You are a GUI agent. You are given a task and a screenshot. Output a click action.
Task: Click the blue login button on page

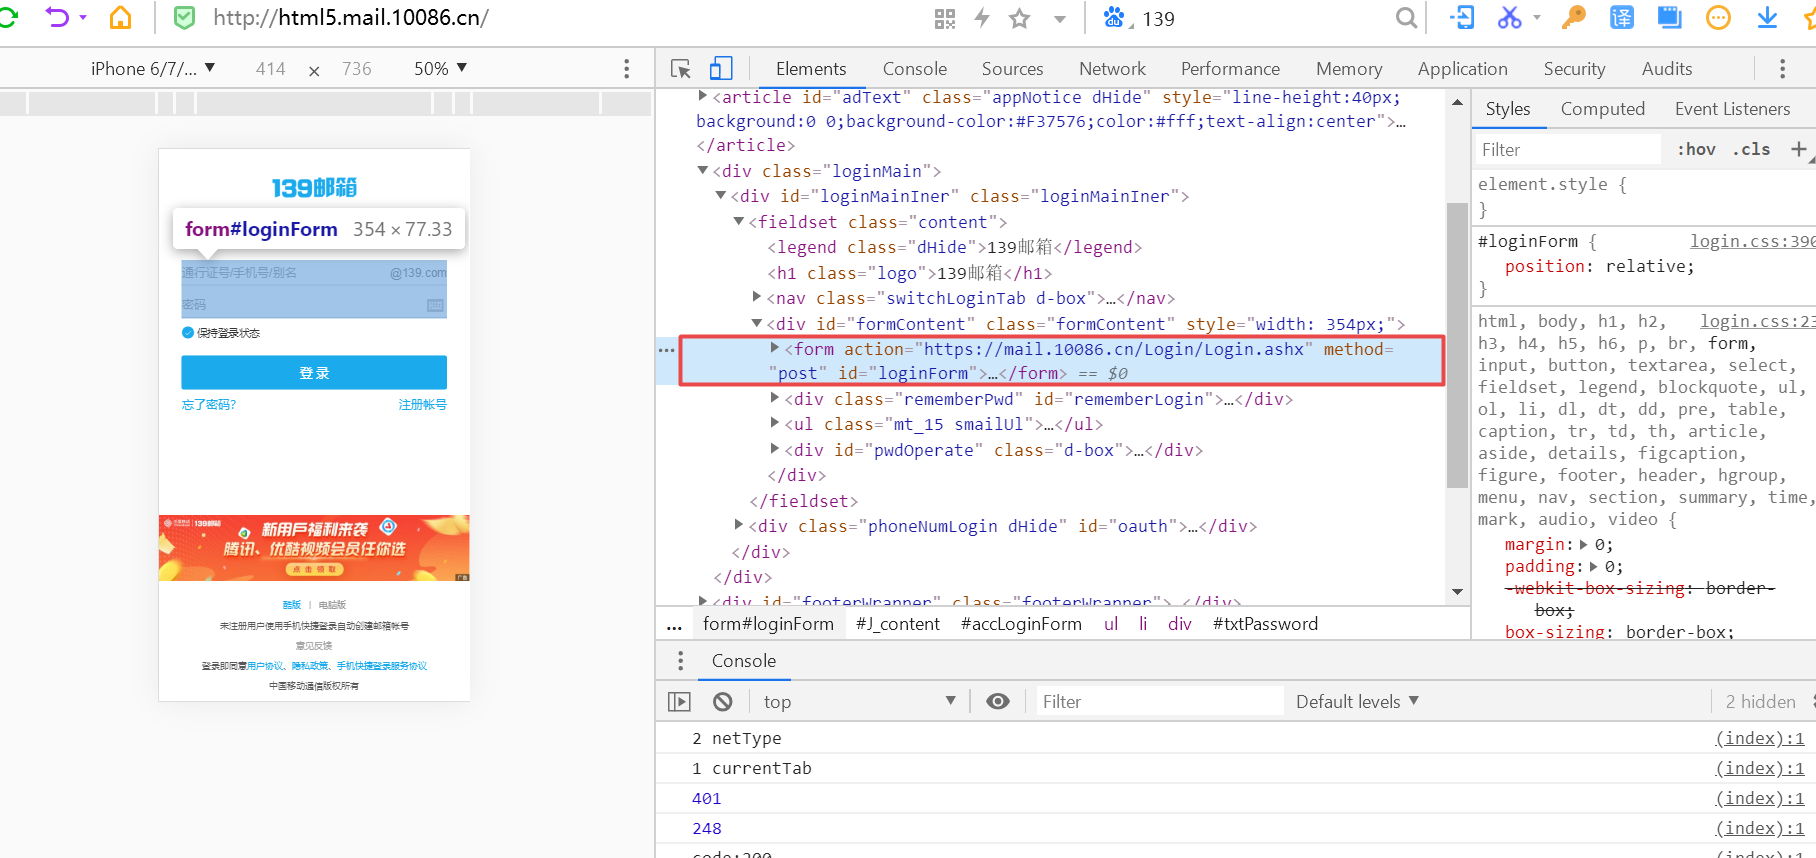[x=314, y=372]
